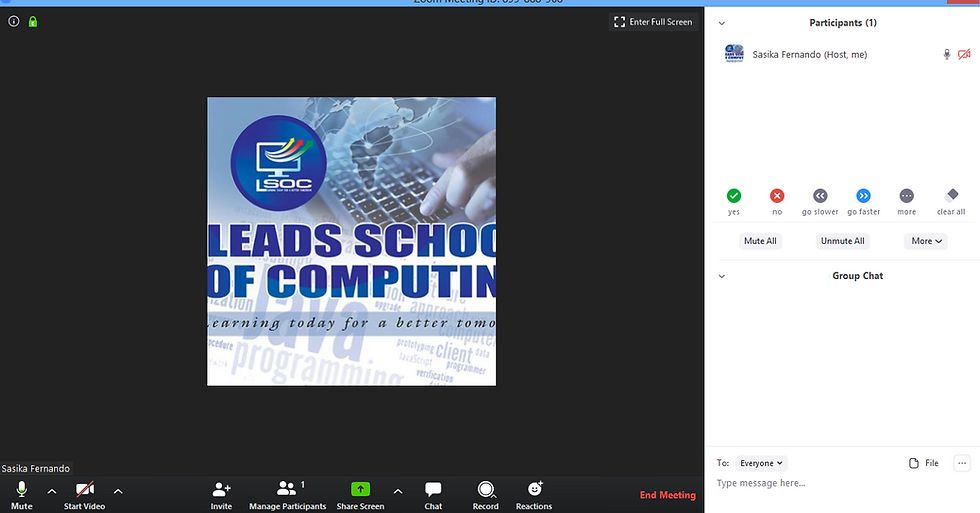Click the Participants (1) header
Viewport: 980px width, 513px height.
tap(842, 23)
